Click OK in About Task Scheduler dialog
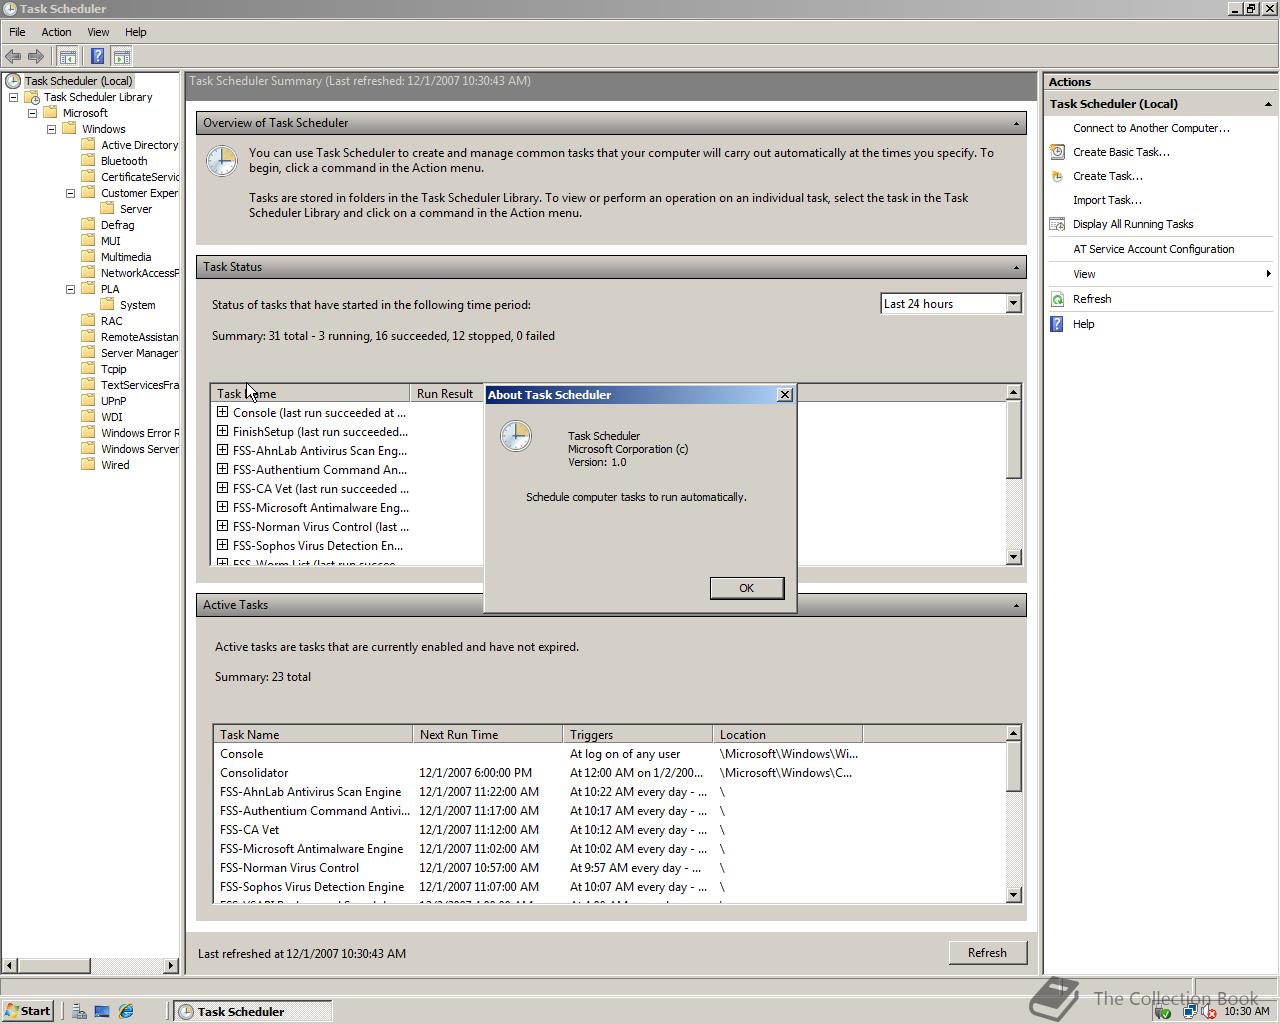The width and height of the screenshot is (1280, 1024). coord(746,588)
